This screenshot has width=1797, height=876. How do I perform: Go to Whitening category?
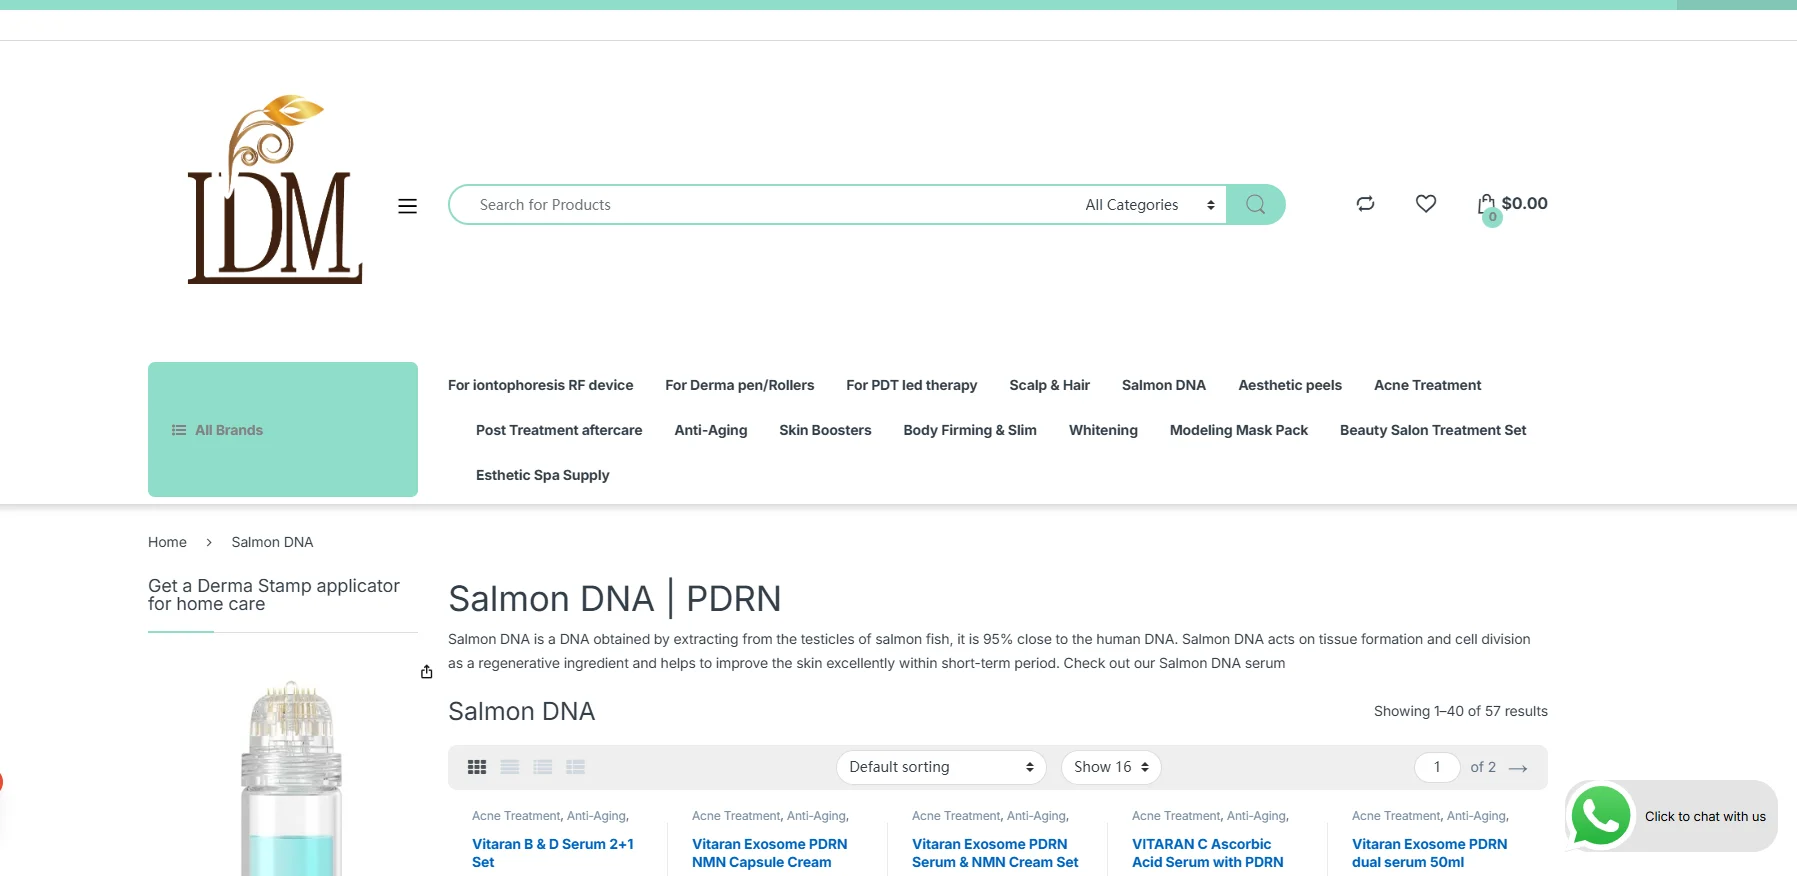[1103, 430]
